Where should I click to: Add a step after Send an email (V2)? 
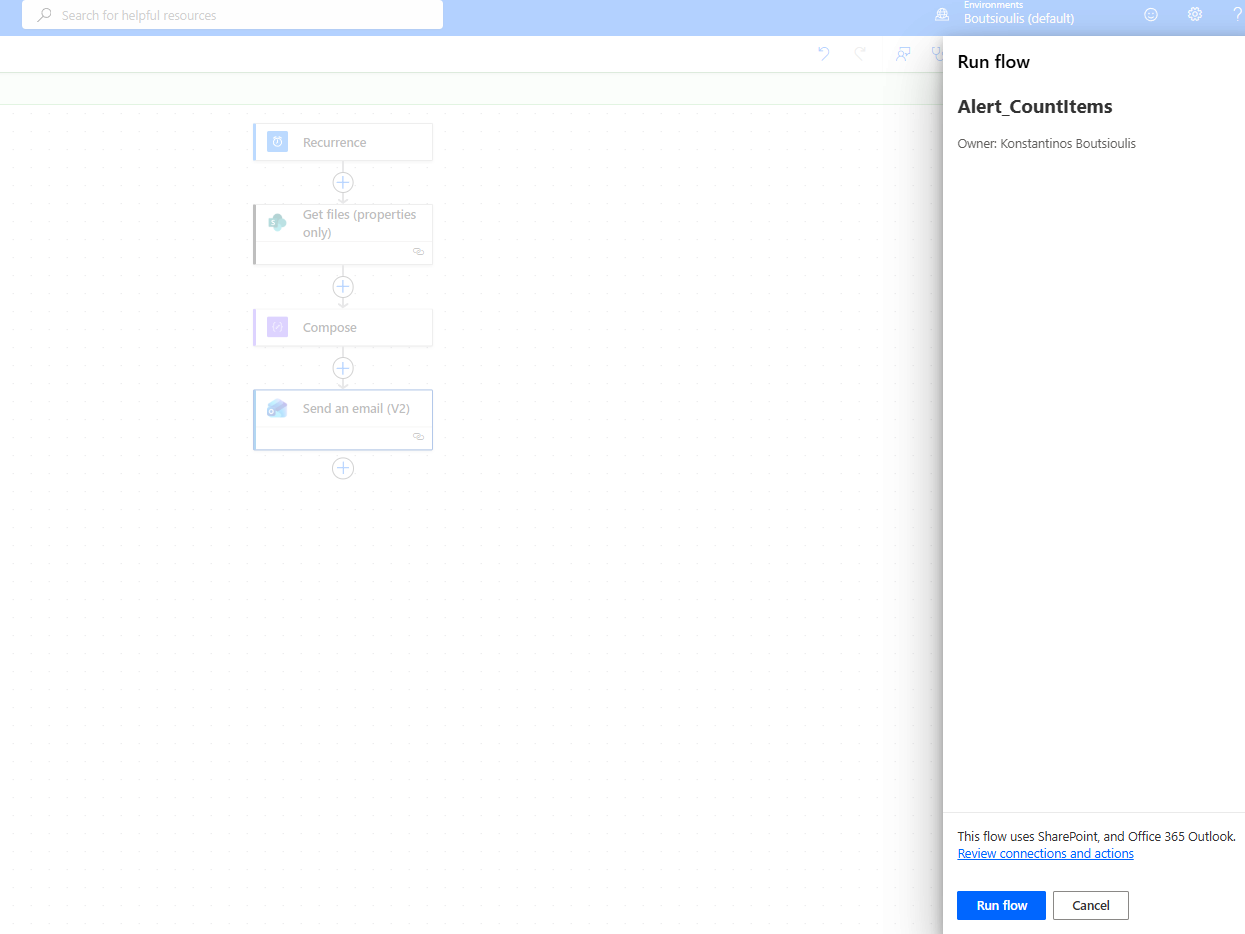(x=343, y=468)
